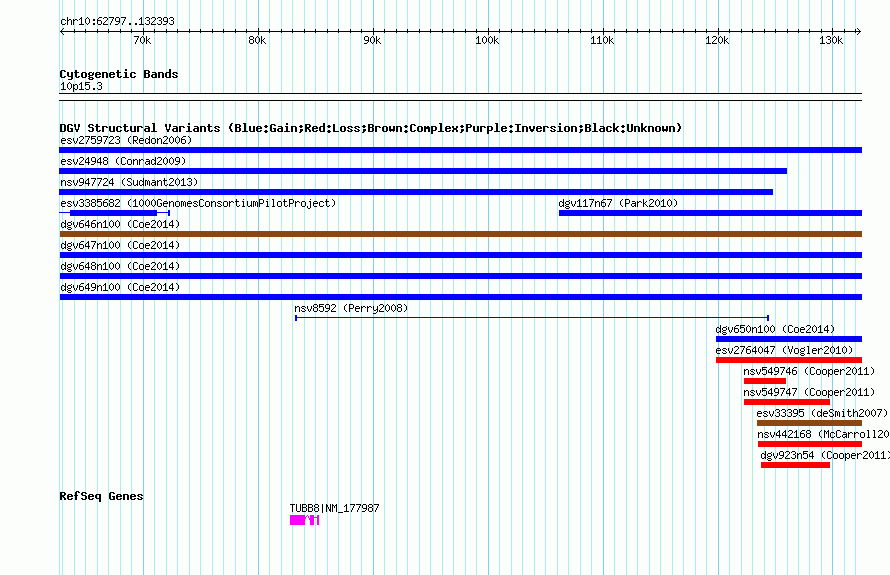The image size is (890, 575).
Task: Click the dgv647n100 blue gain bar
Action: (460, 255)
